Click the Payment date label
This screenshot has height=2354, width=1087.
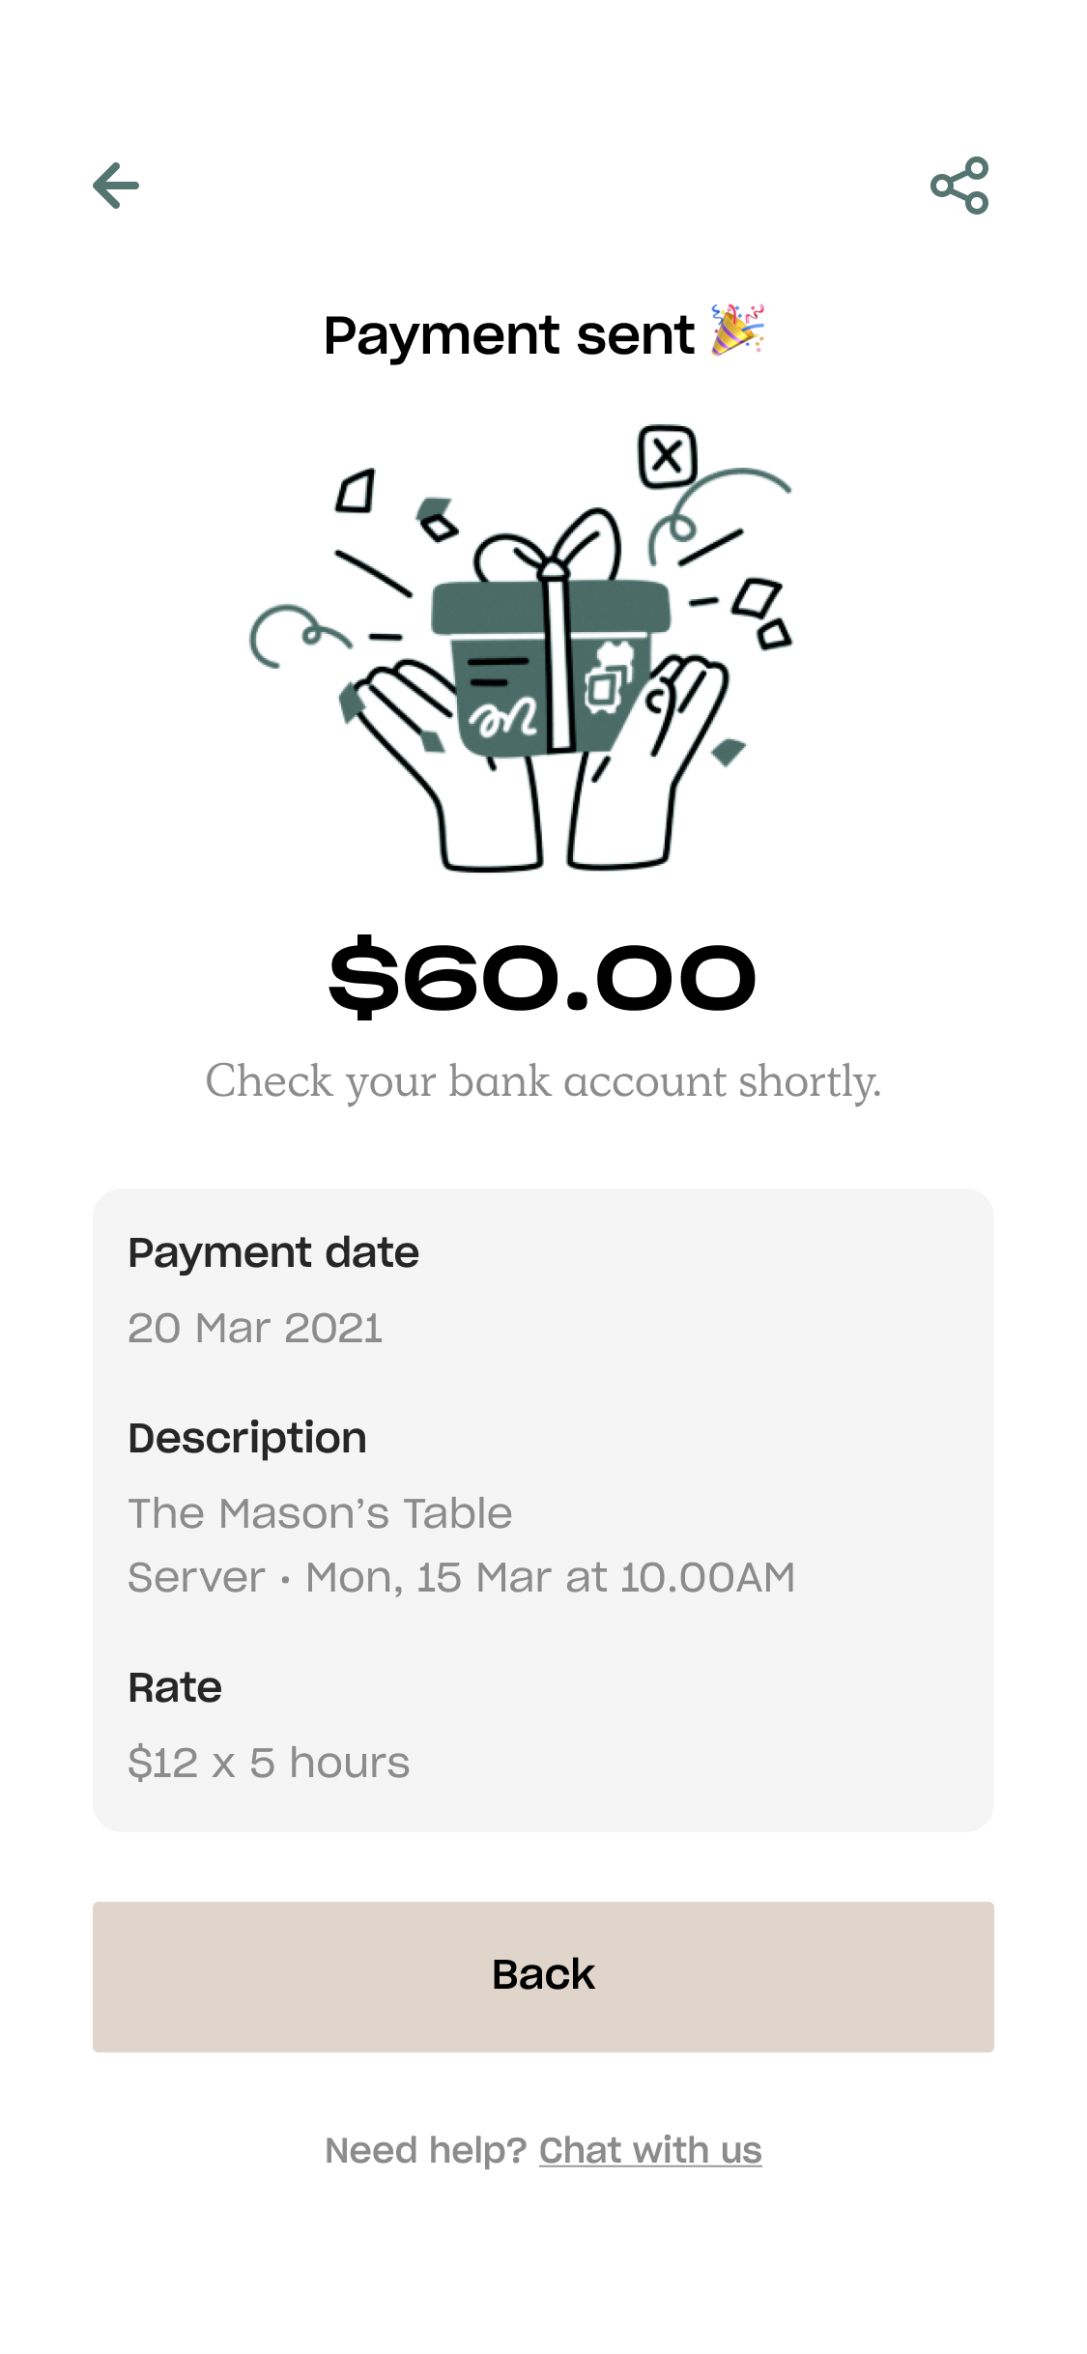(x=273, y=1252)
